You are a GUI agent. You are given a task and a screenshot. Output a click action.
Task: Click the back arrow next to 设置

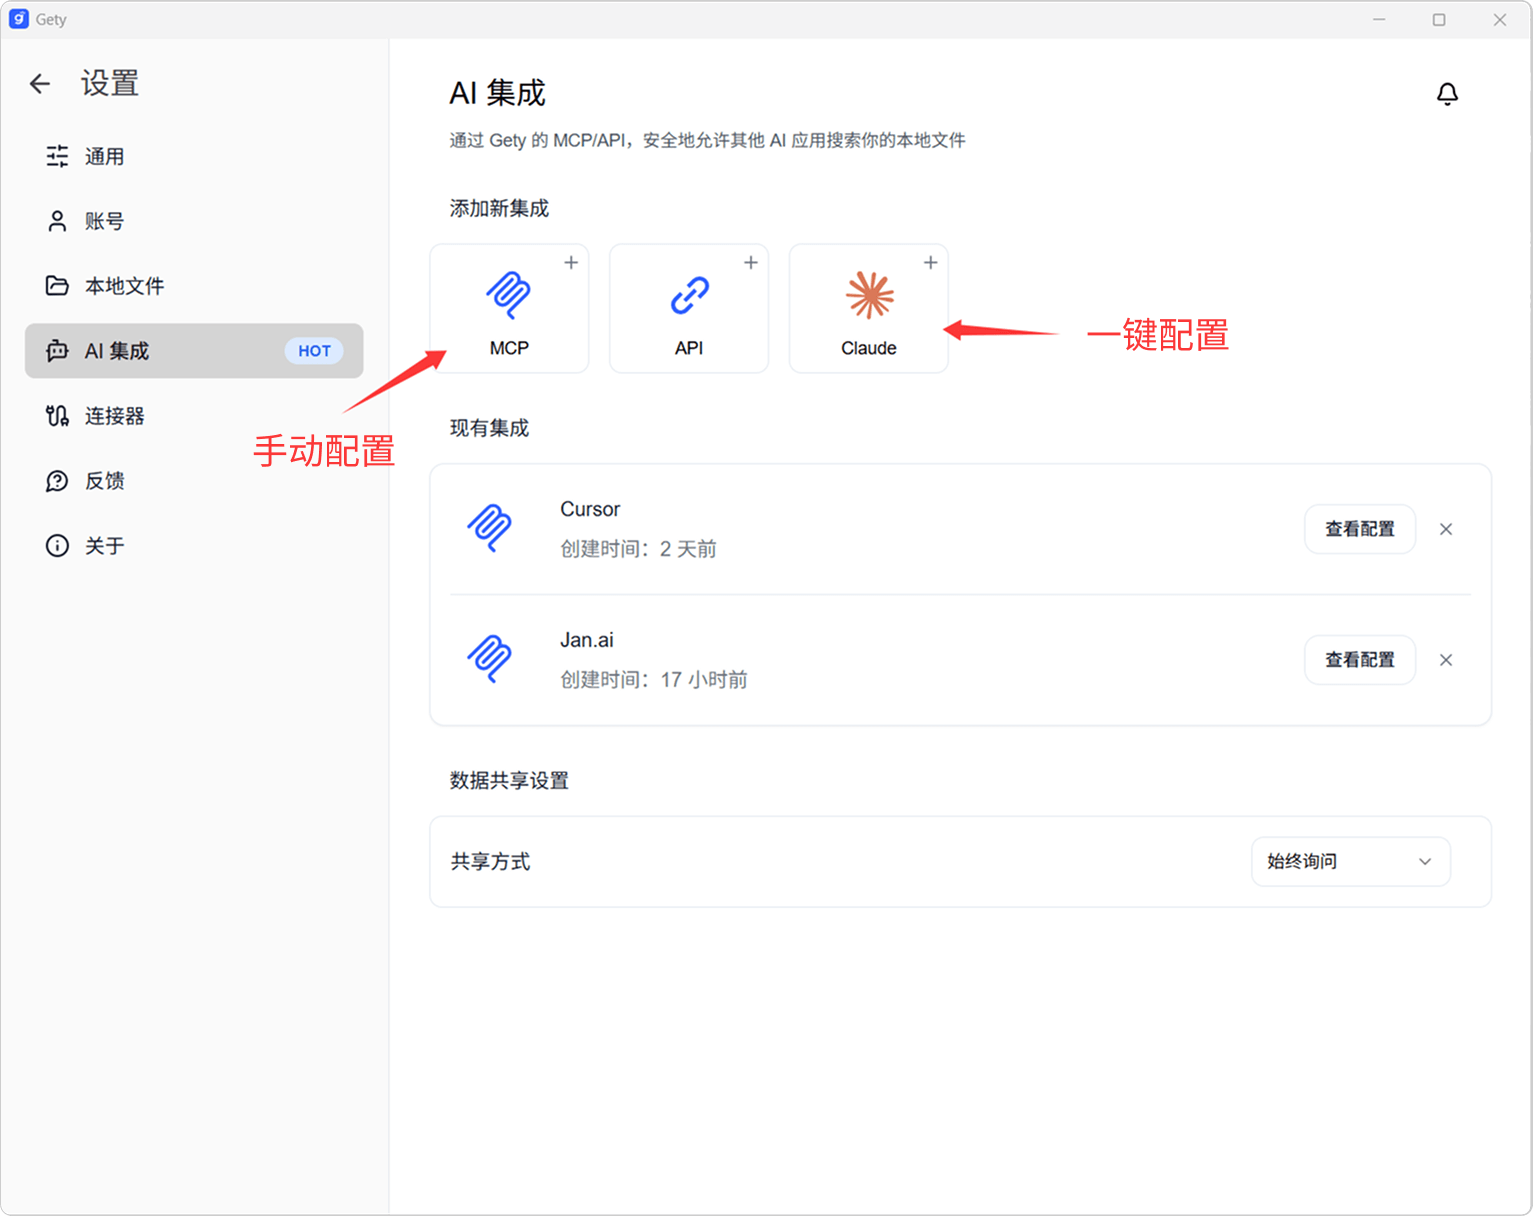(x=40, y=84)
